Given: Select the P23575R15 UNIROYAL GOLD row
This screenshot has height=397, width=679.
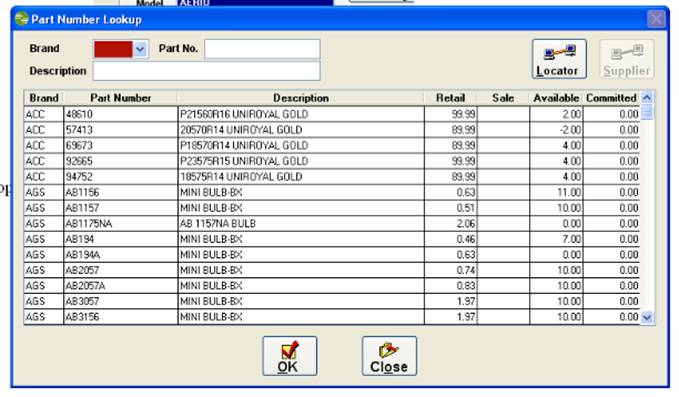Looking at the screenshot, I should [332, 161].
